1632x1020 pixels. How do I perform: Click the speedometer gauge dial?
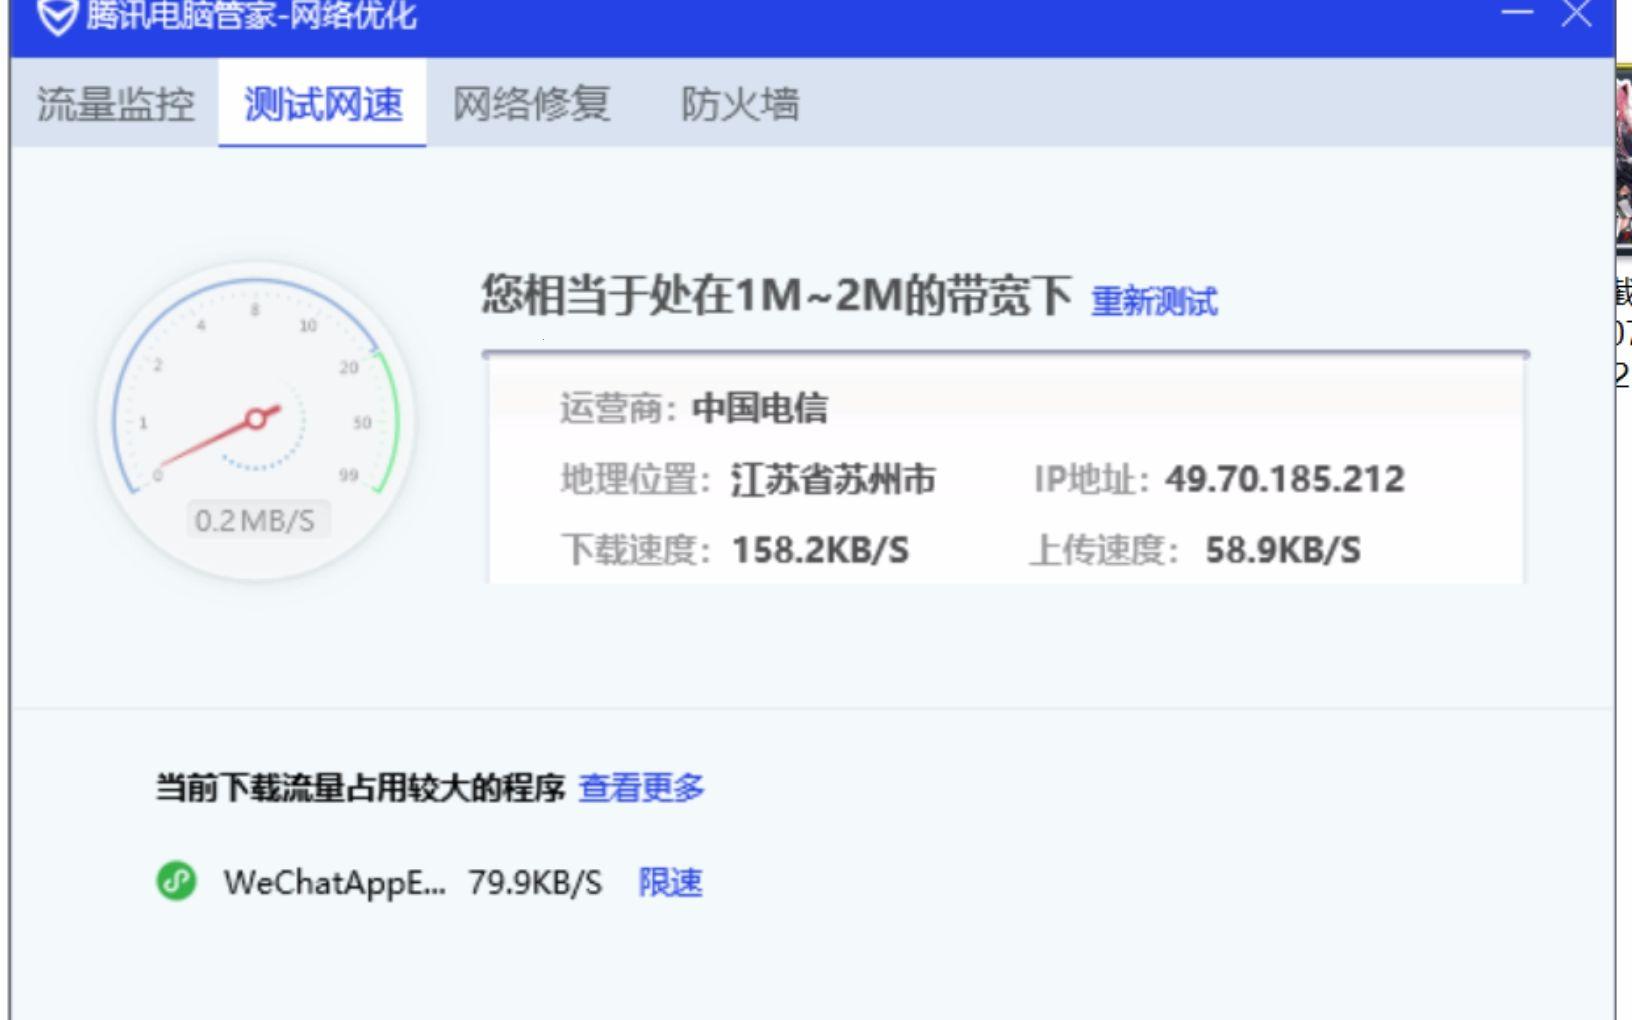click(256, 420)
